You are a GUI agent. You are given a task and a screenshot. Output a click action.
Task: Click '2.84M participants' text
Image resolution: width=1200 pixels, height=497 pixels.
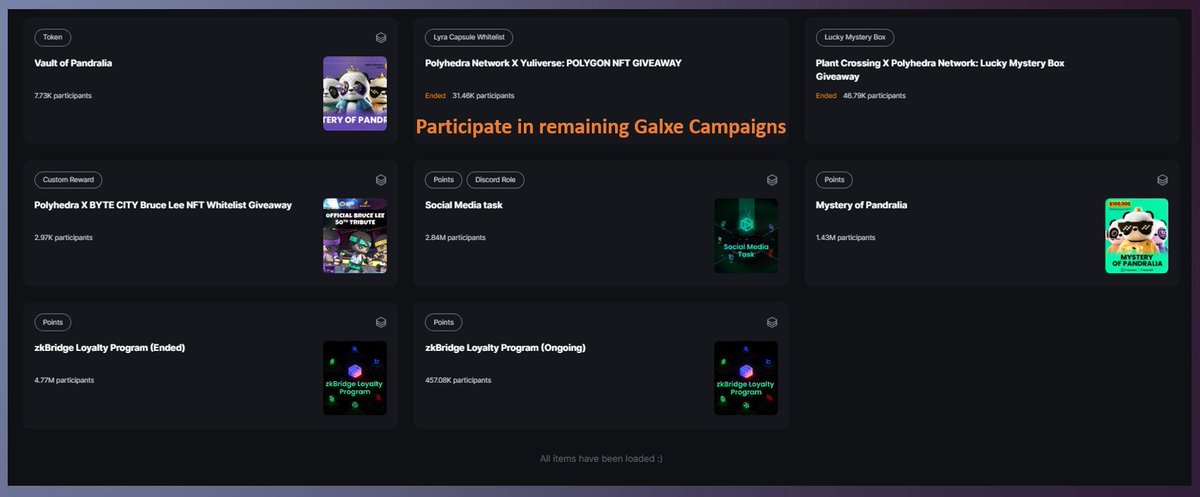click(456, 238)
